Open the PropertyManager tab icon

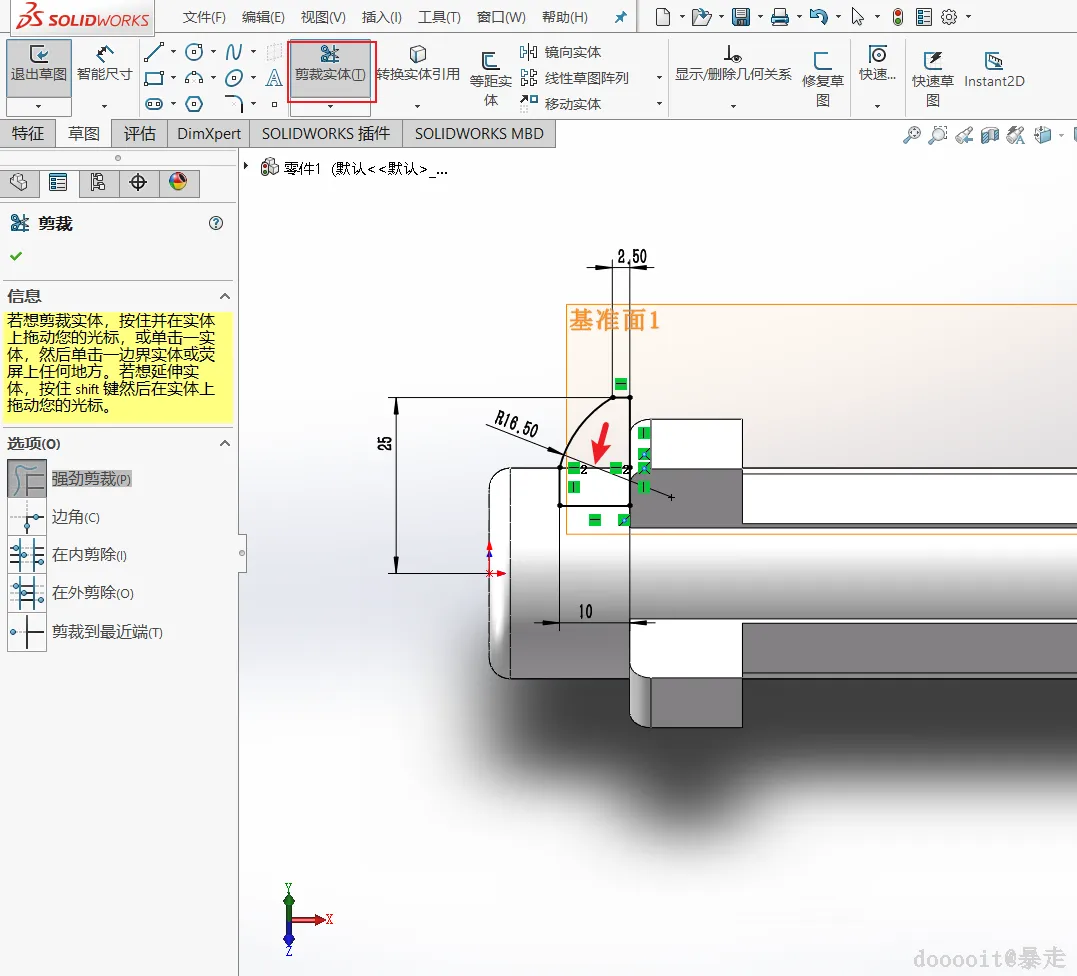pos(58,183)
